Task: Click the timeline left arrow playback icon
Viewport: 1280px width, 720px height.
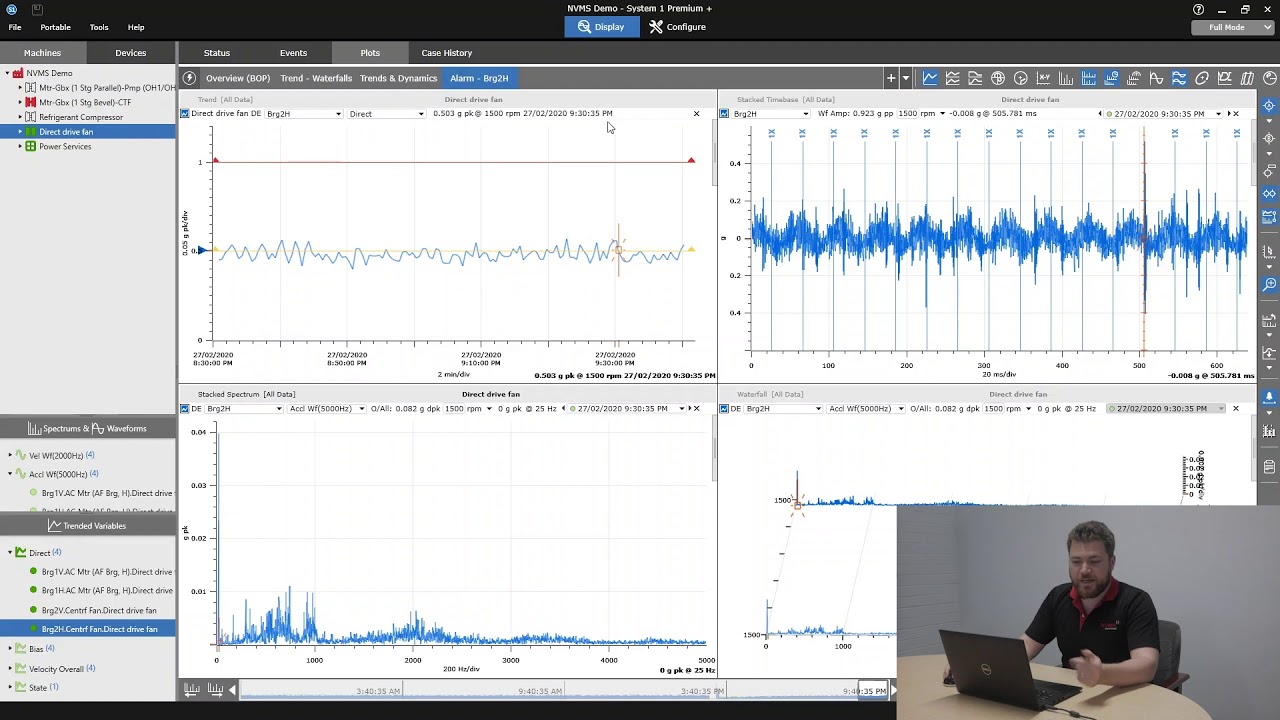Action: click(232, 690)
